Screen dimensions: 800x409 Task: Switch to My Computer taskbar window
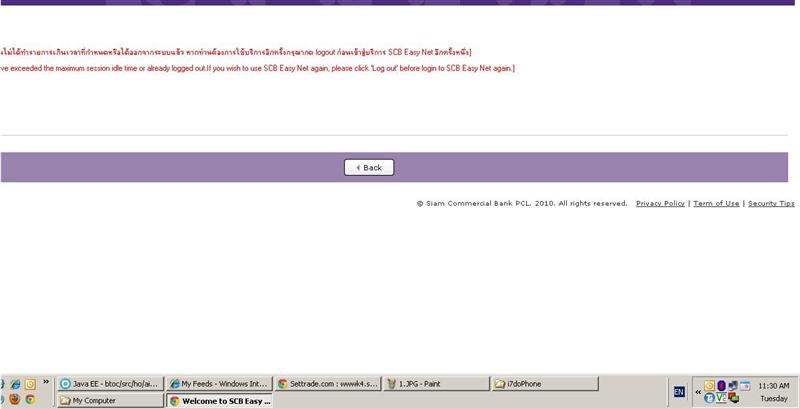point(111,401)
